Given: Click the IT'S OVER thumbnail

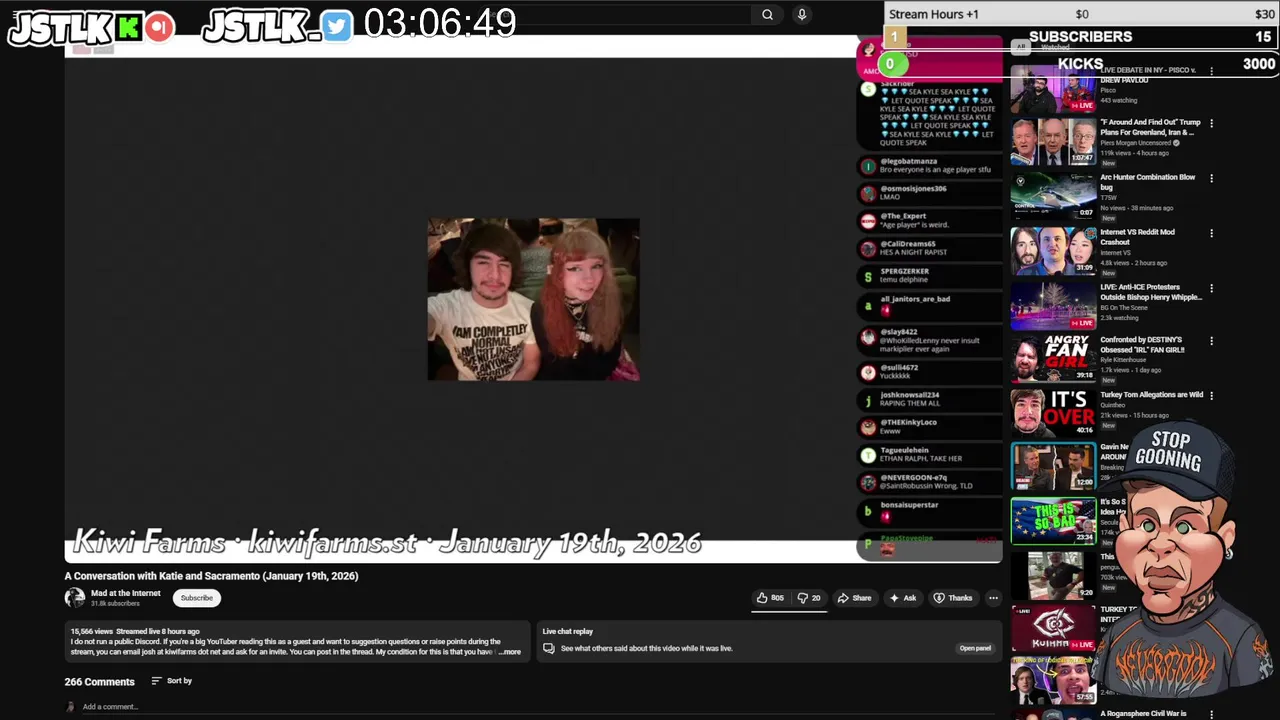Looking at the screenshot, I should (1053, 413).
